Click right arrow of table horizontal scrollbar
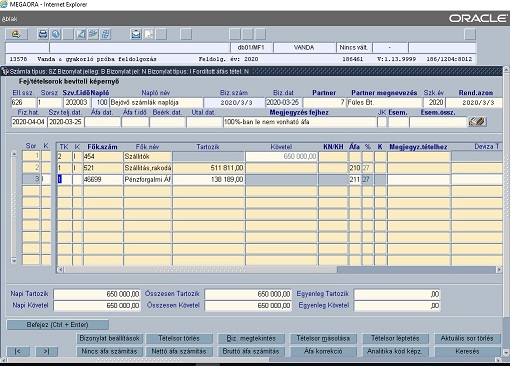510x366 pixels. pyautogui.click(x=499, y=269)
